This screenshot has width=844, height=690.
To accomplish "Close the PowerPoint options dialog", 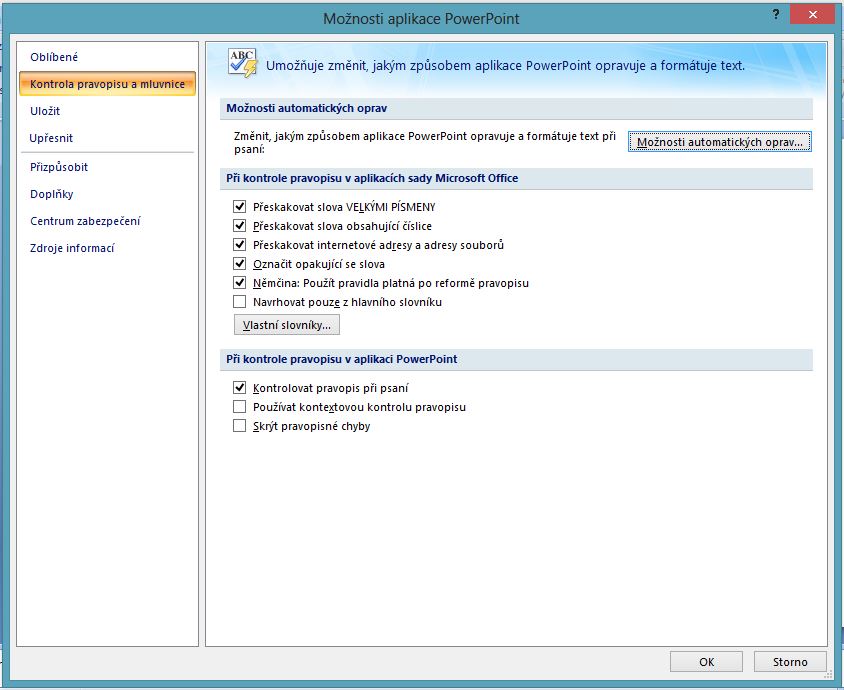I will 813,15.
